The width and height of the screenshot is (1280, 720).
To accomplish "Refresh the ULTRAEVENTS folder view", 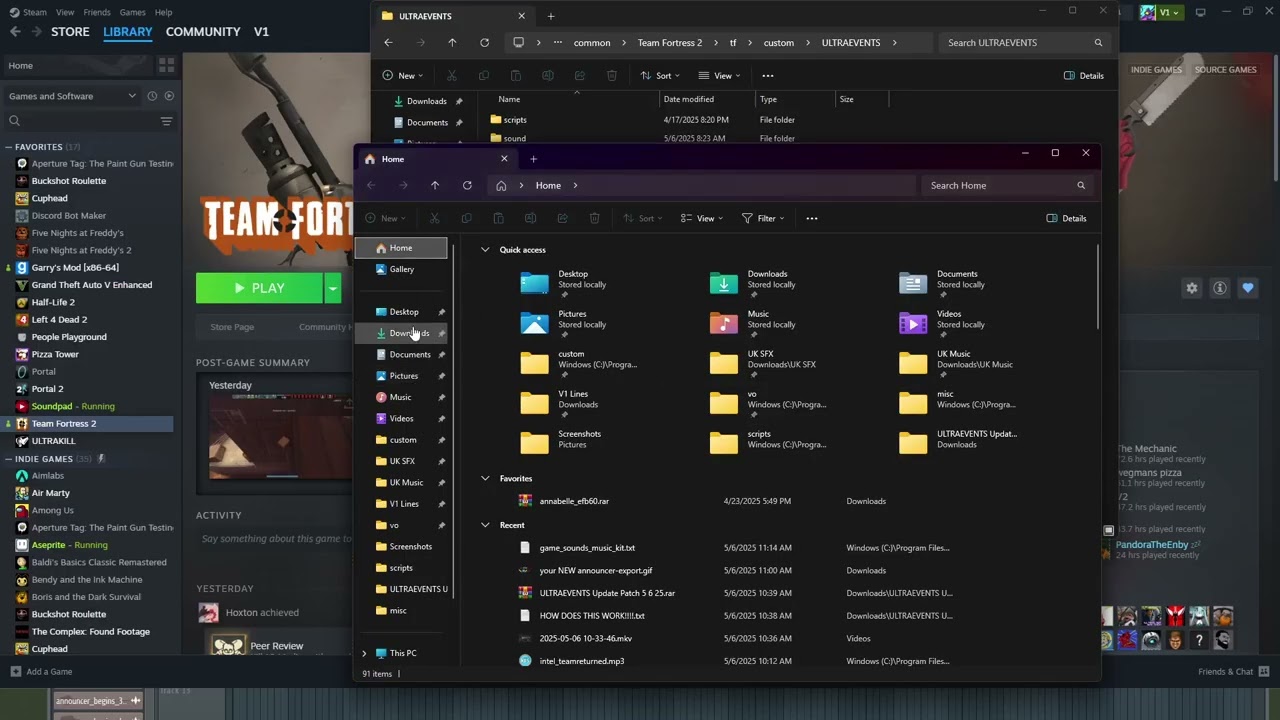I will pyautogui.click(x=484, y=43).
